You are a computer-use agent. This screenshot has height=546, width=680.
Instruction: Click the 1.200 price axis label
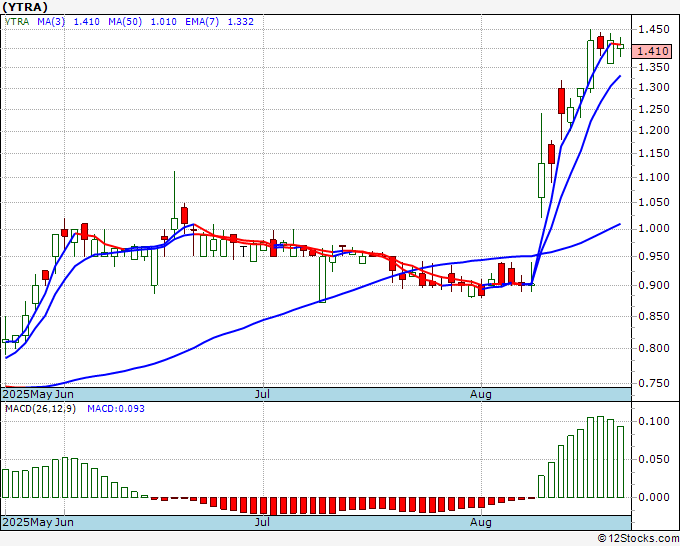point(654,130)
